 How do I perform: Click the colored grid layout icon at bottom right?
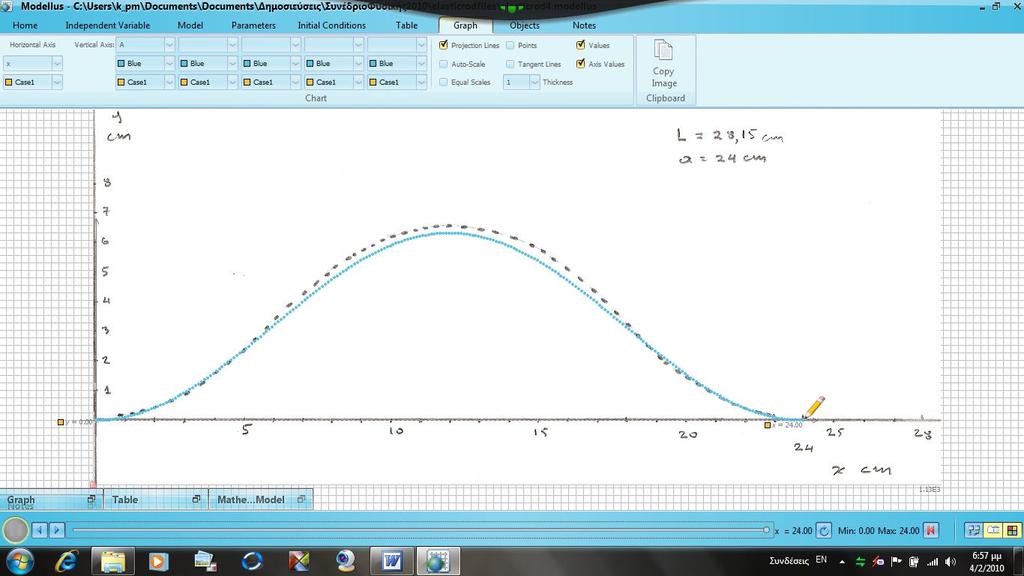(x=1012, y=530)
